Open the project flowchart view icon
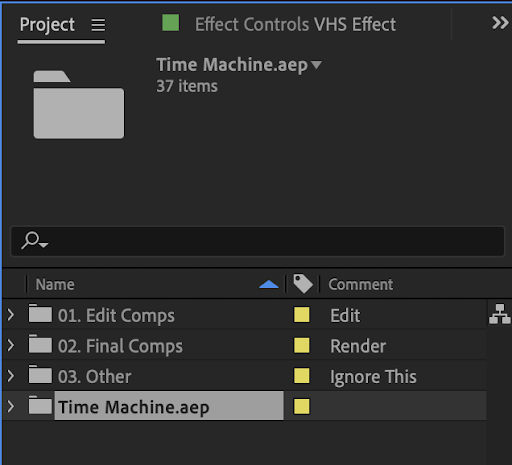This screenshot has width=512, height=465. tap(500, 314)
